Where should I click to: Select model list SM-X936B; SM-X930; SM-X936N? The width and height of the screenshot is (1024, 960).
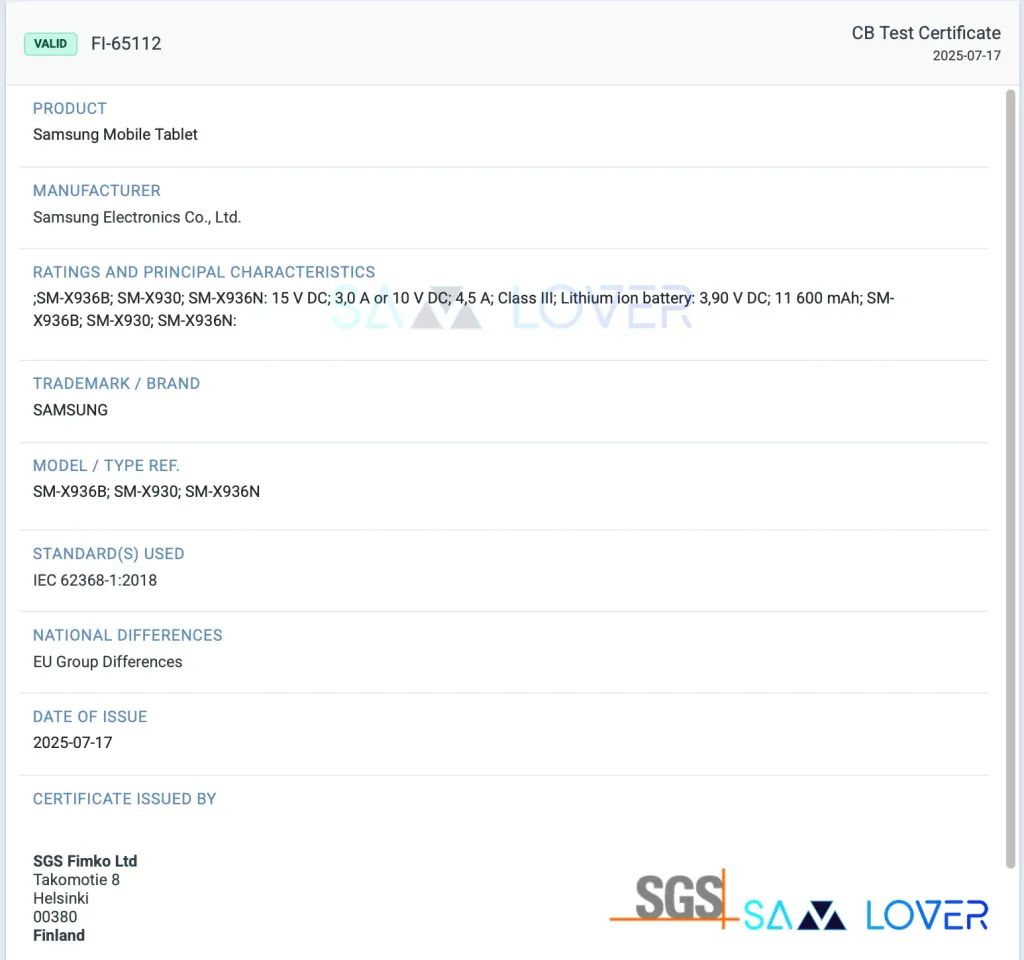click(146, 492)
